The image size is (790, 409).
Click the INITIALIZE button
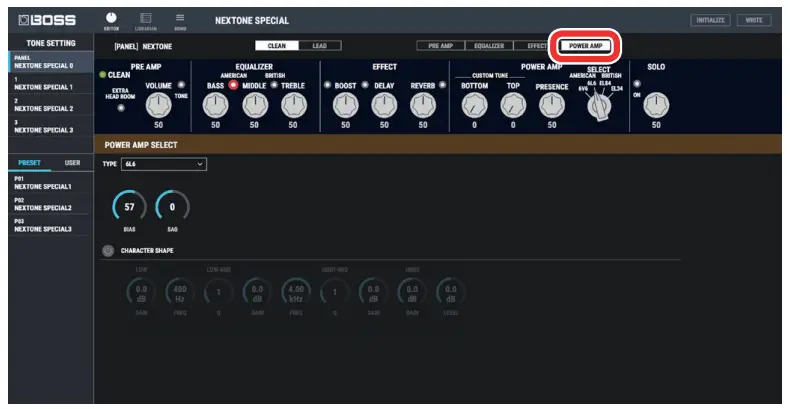click(x=710, y=20)
